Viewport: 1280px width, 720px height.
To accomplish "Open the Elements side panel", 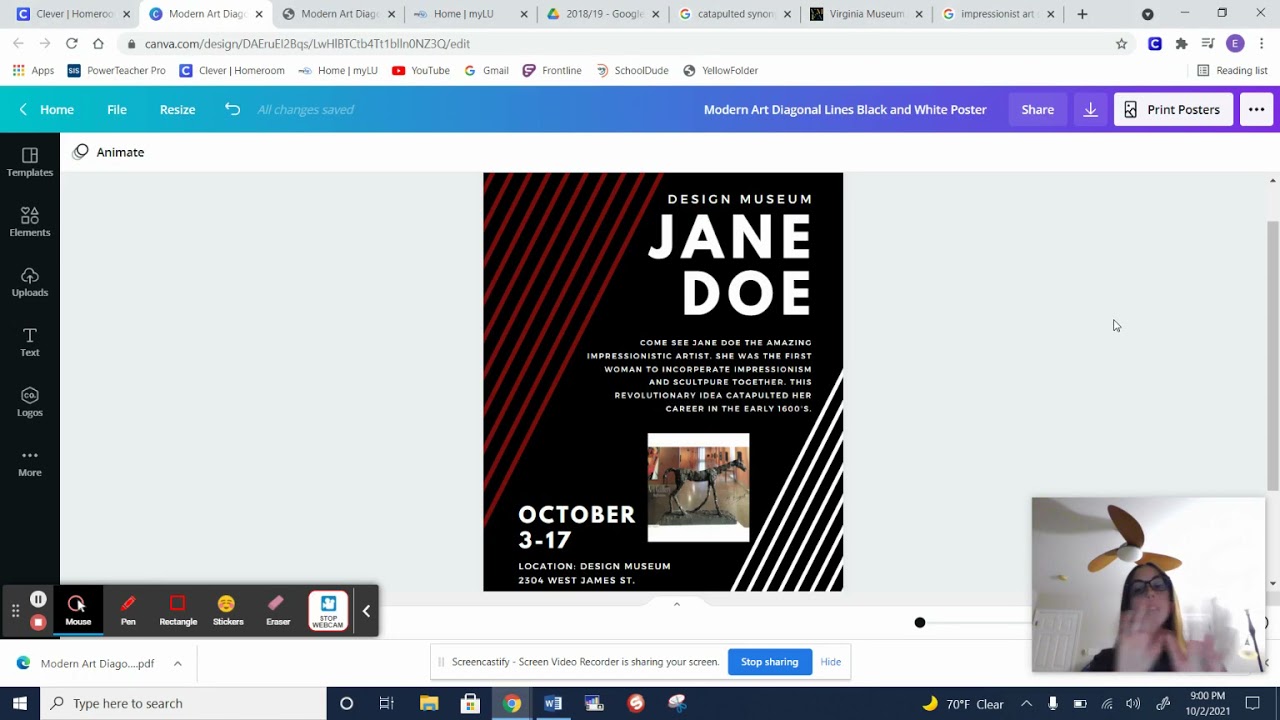I will tap(30, 222).
